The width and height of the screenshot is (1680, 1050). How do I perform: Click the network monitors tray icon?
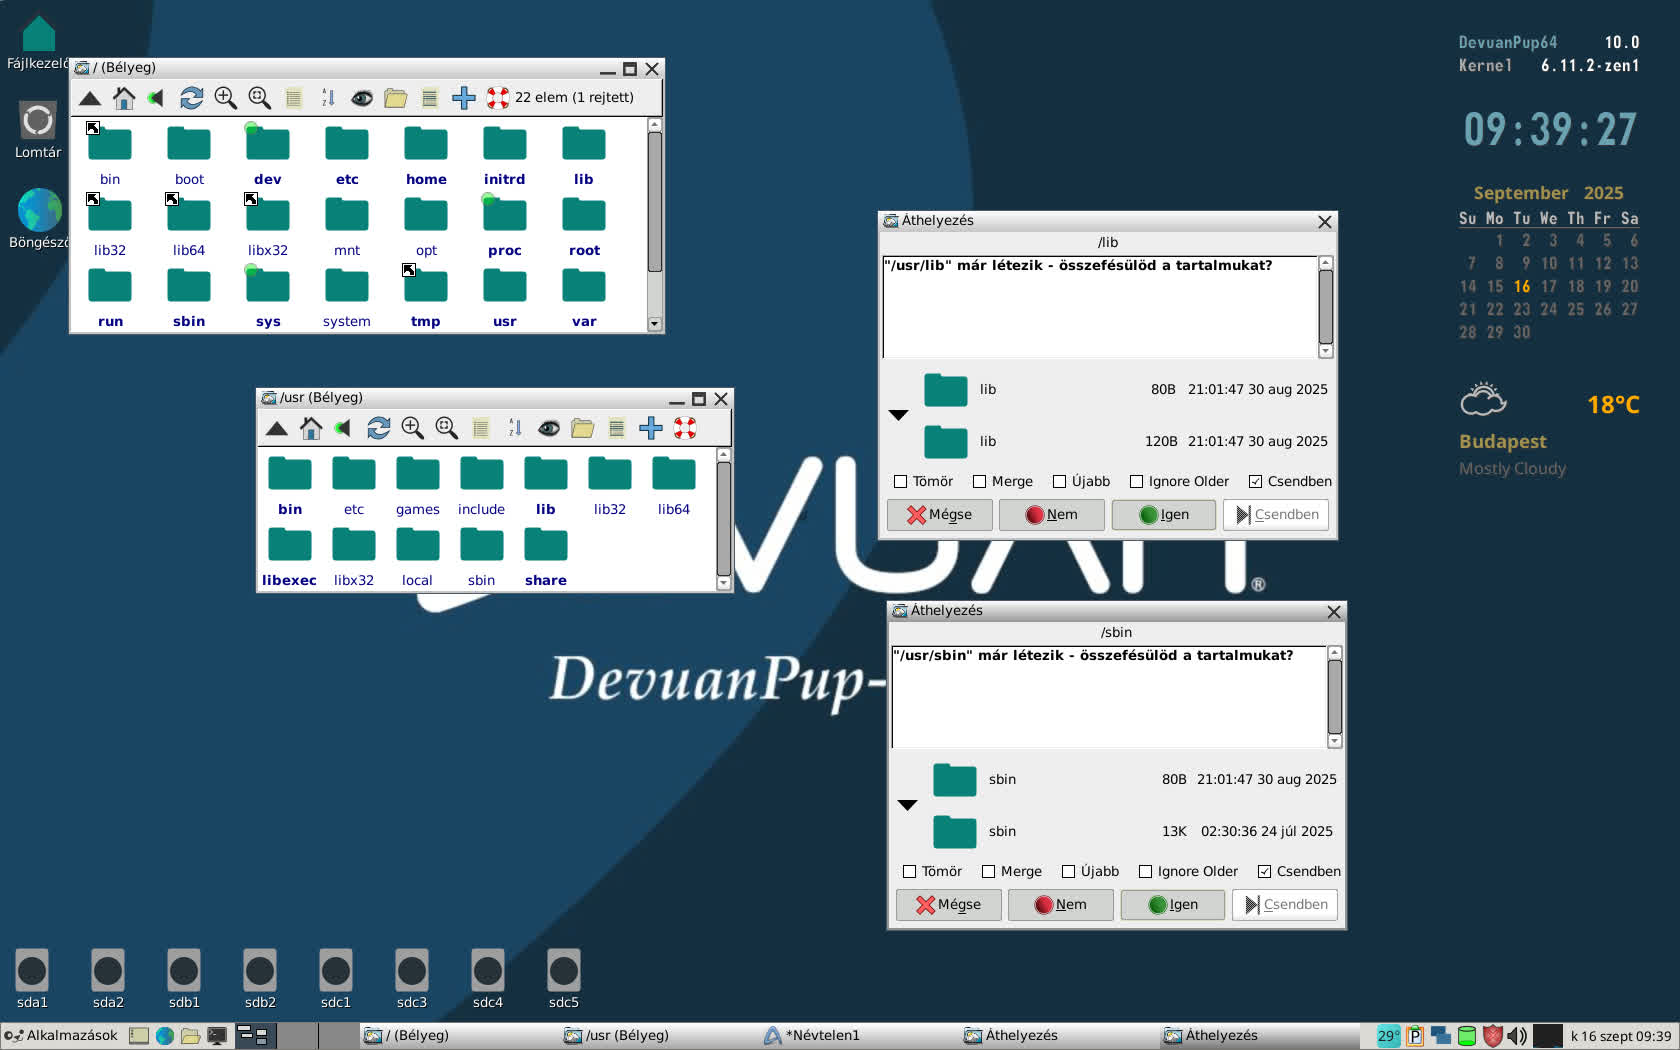pyautogui.click(x=1441, y=1036)
